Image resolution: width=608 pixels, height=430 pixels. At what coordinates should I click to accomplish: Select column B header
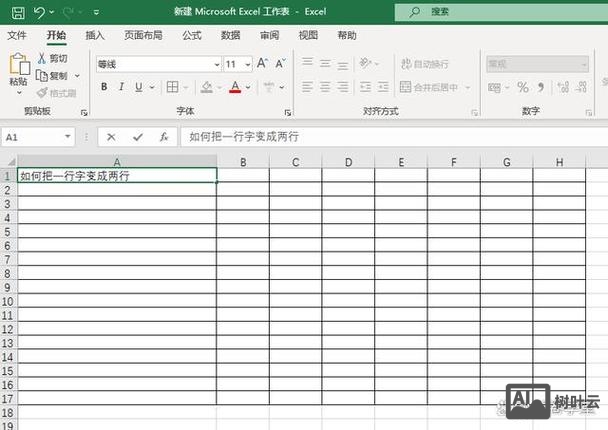[243, 162]
